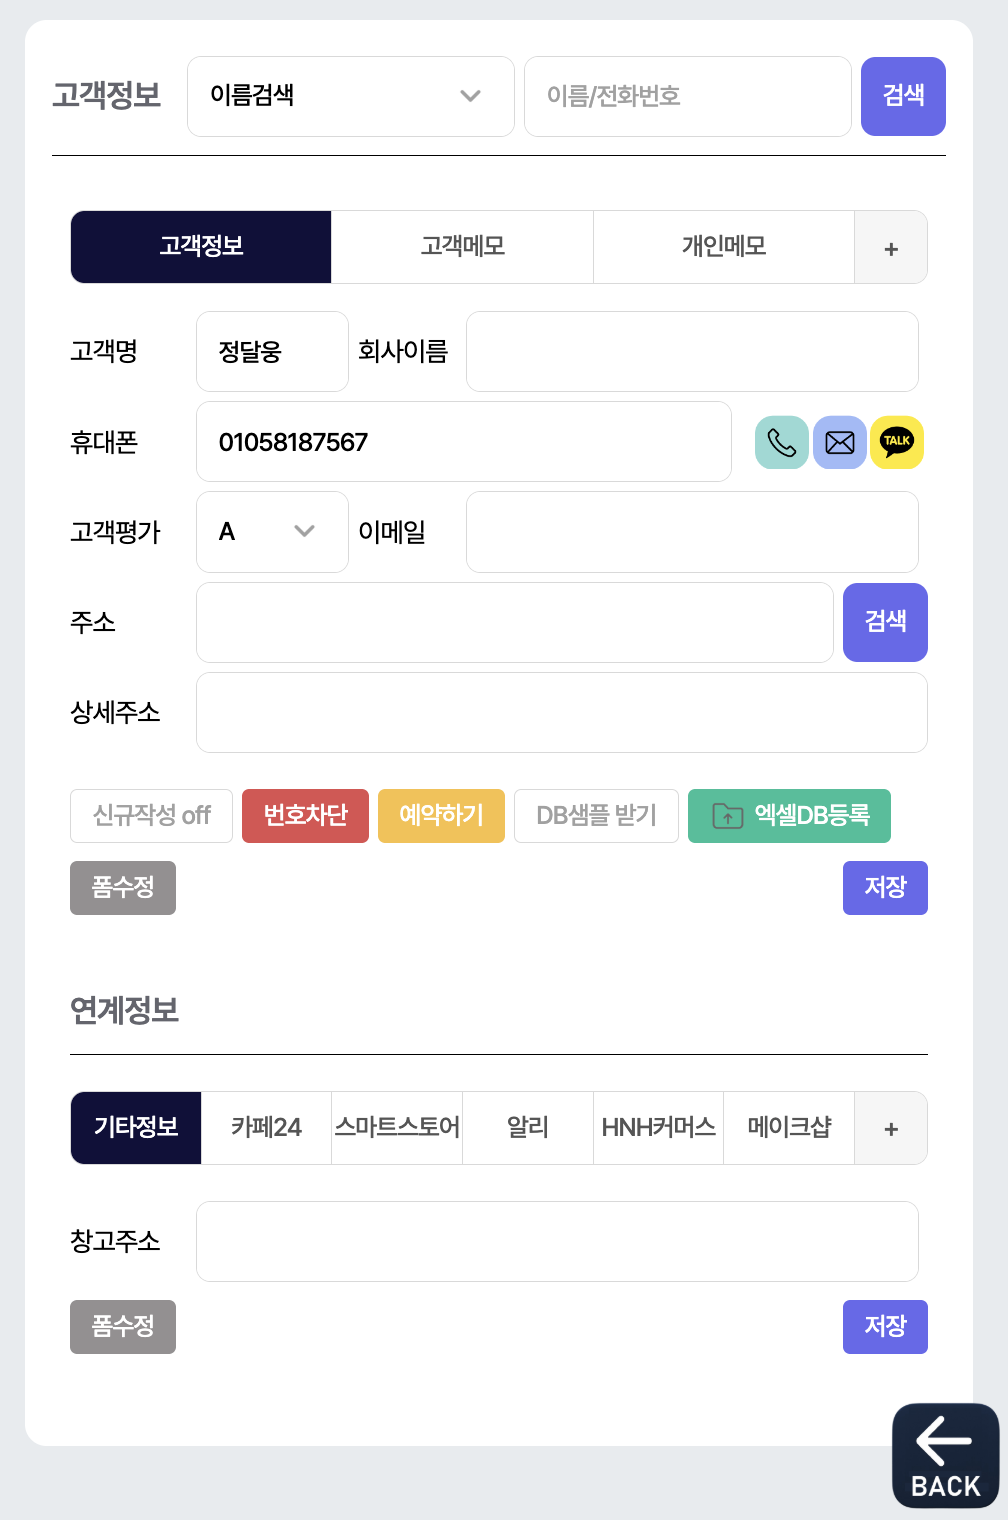Click the 번호차단 button
The image size is (1008, 1520).
click(305, 816)
